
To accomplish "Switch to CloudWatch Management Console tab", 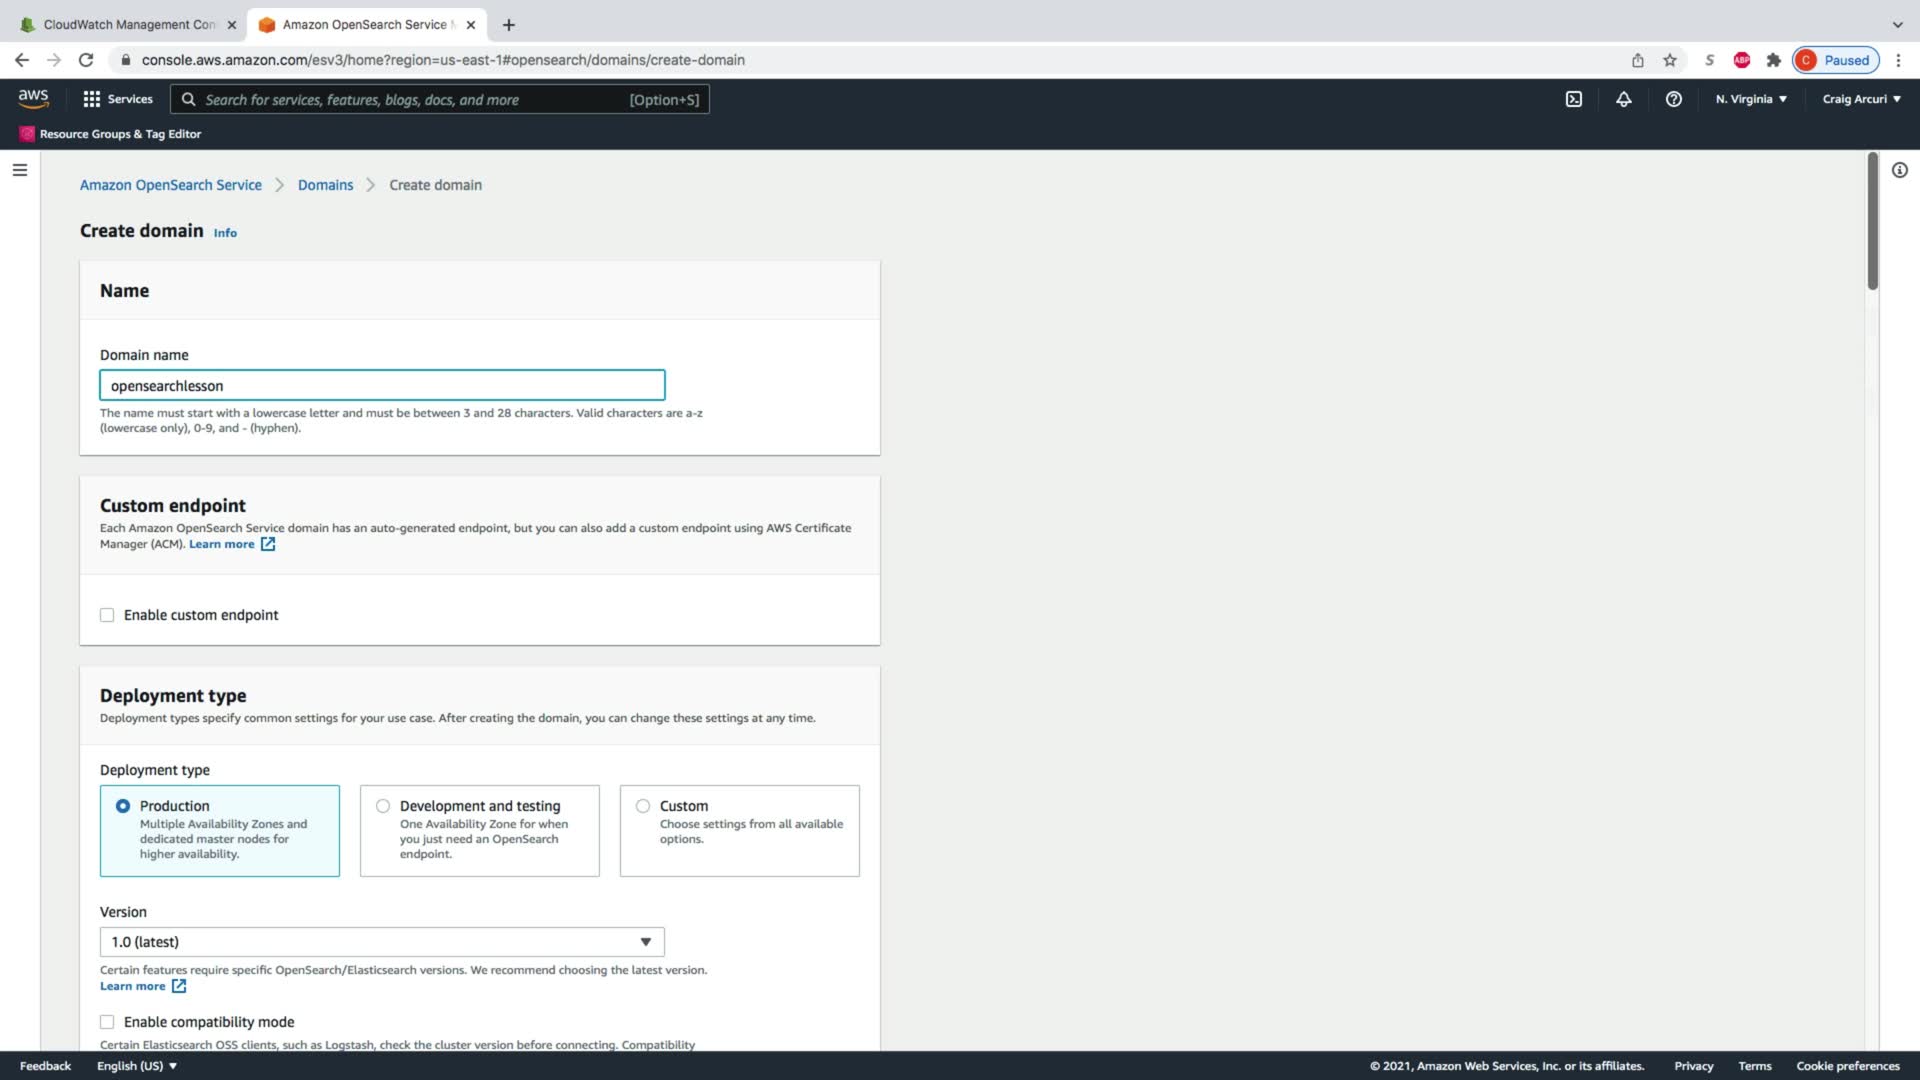I will 128,24.
